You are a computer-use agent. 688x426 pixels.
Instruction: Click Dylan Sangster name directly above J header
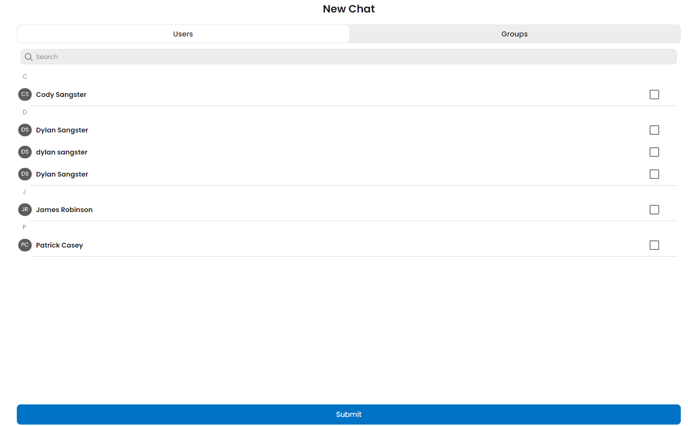coord(62,175)
